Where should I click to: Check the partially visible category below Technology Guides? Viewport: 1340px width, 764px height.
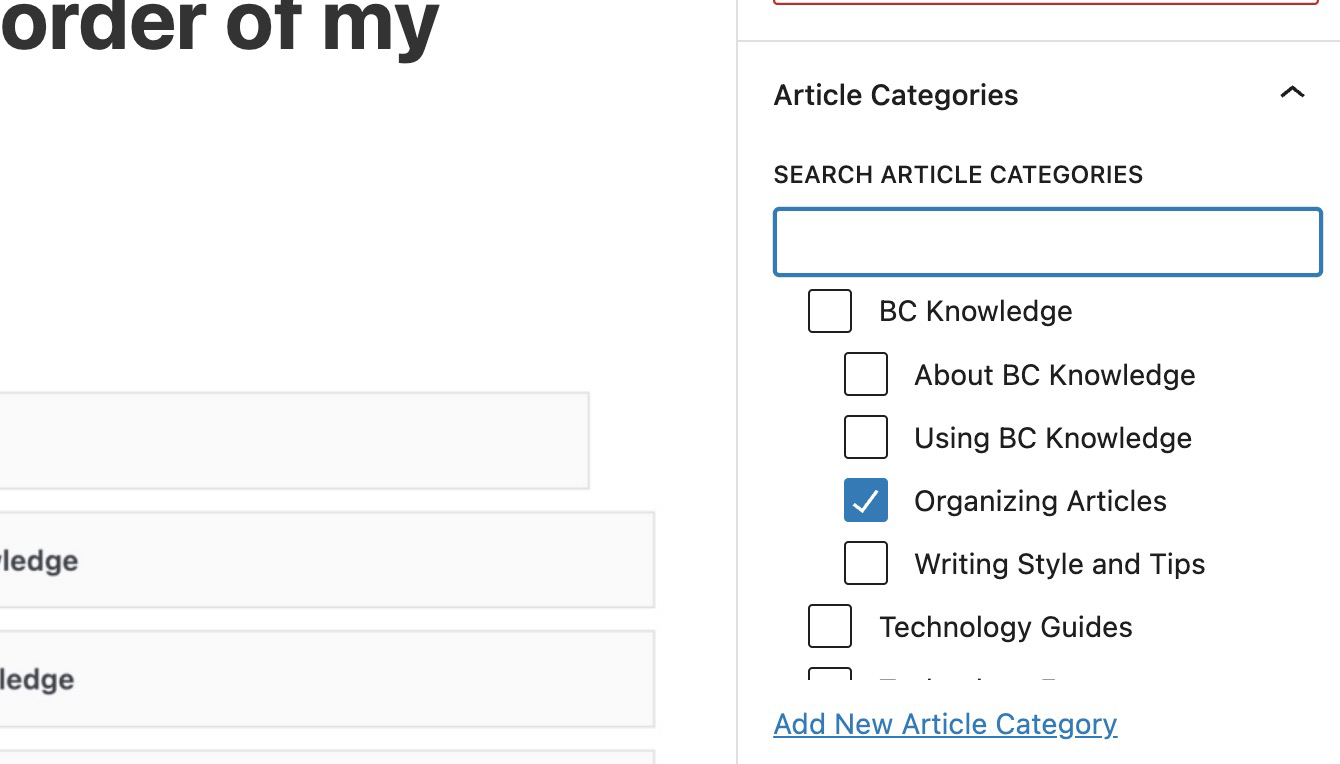[x=829, y=678]
